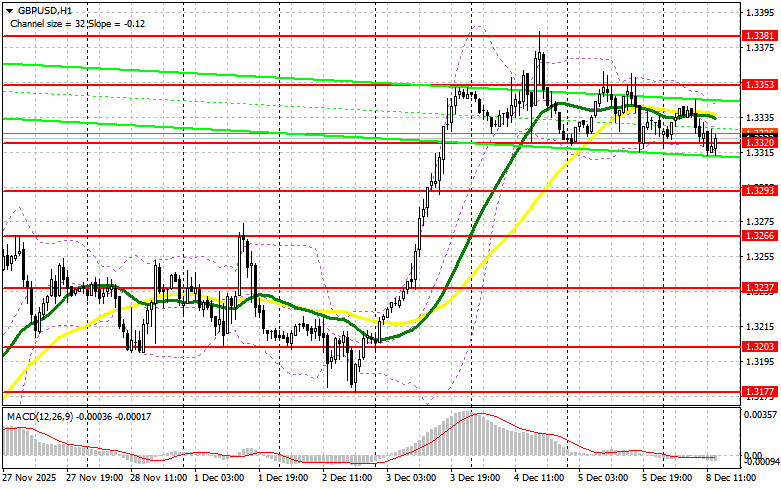This screenshot has height=489, width=781.
Task: Click the 28 Nov 11:00 time axis label
Action: point(158,478)
